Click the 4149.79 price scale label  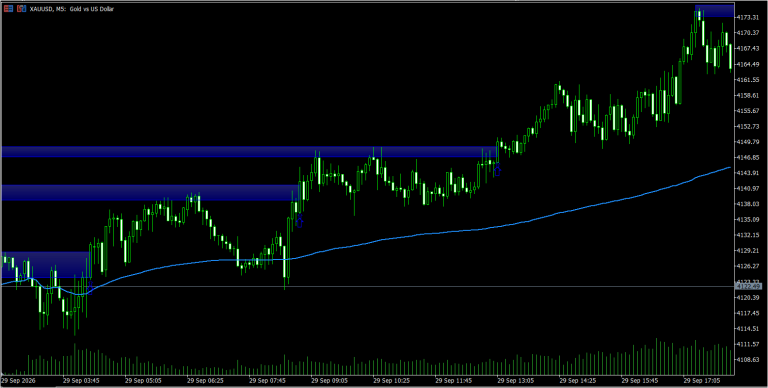pyautogui.click(x=748, y=142)
